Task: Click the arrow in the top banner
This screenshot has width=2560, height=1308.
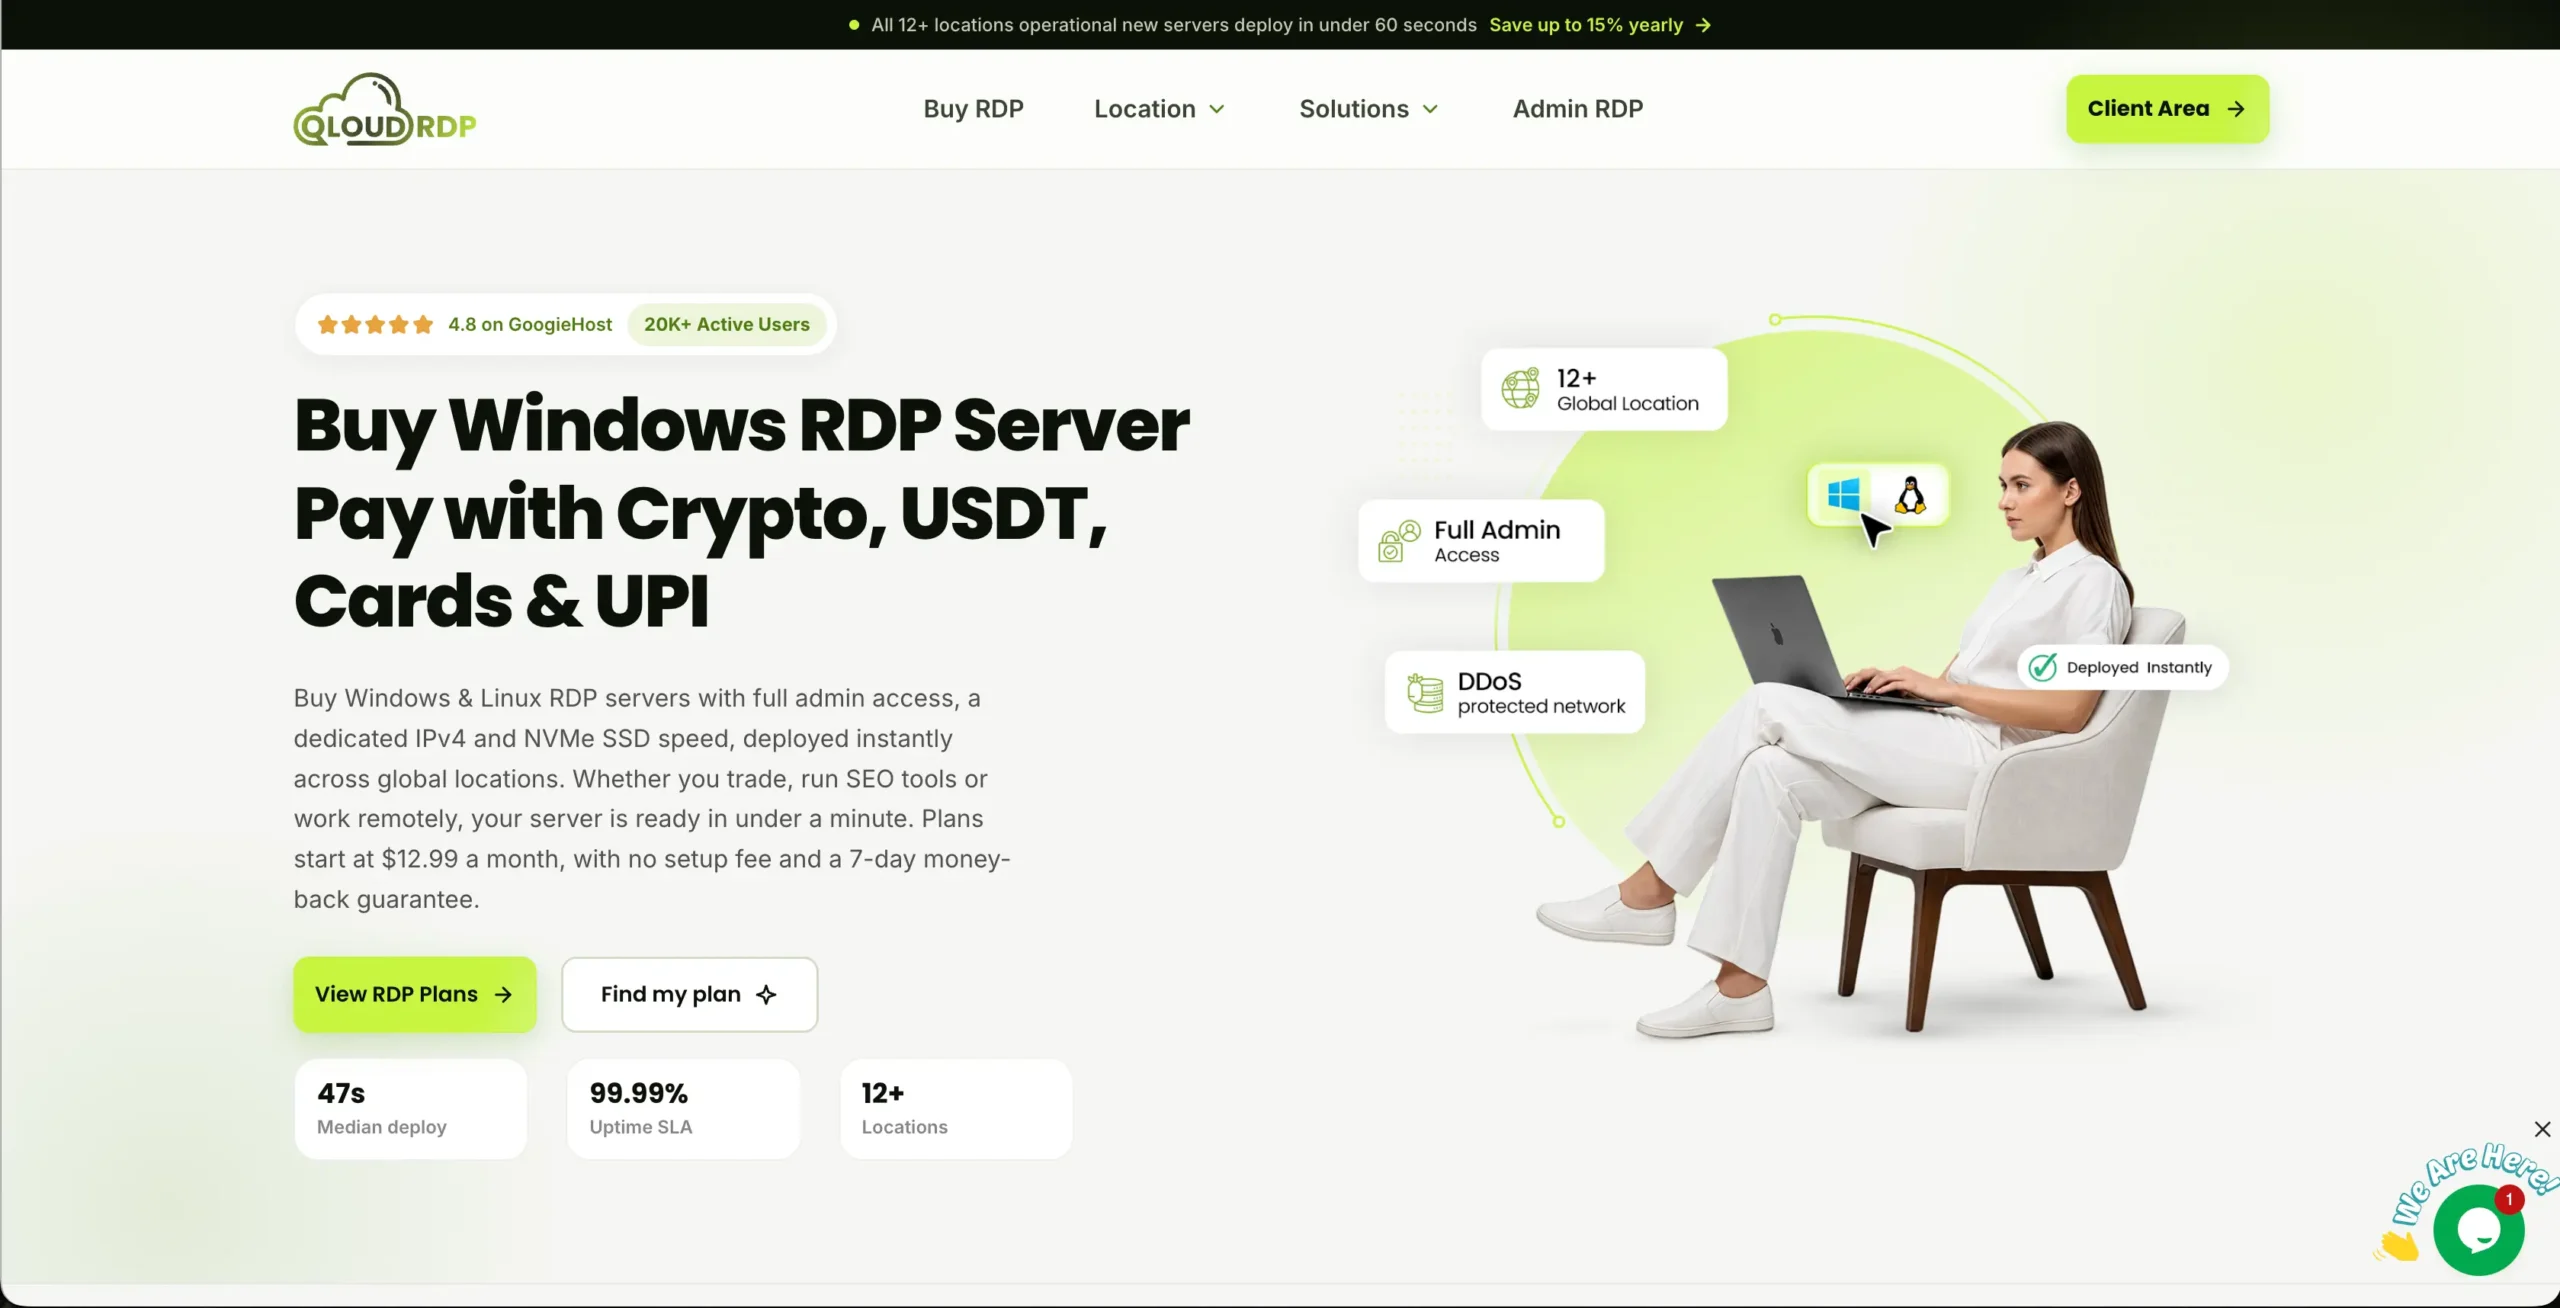Action: click(x=1703, y=25)
